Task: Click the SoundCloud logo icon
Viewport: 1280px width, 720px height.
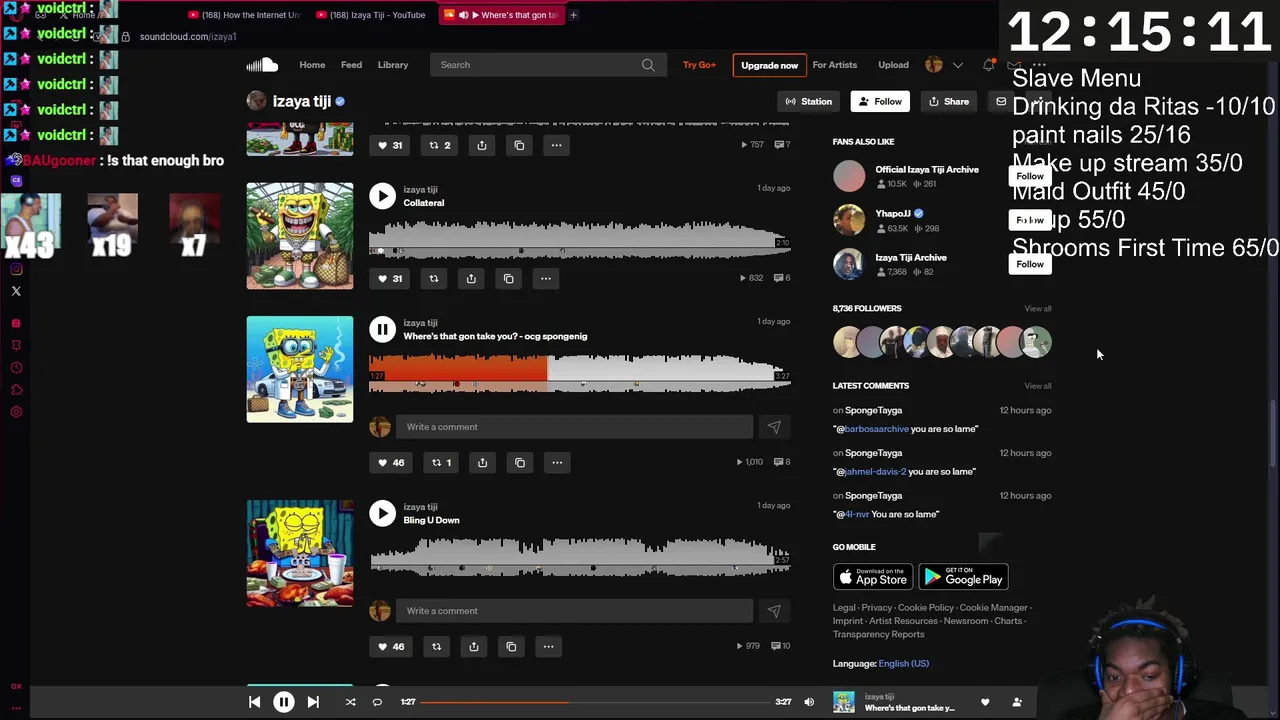Action: 262,65
